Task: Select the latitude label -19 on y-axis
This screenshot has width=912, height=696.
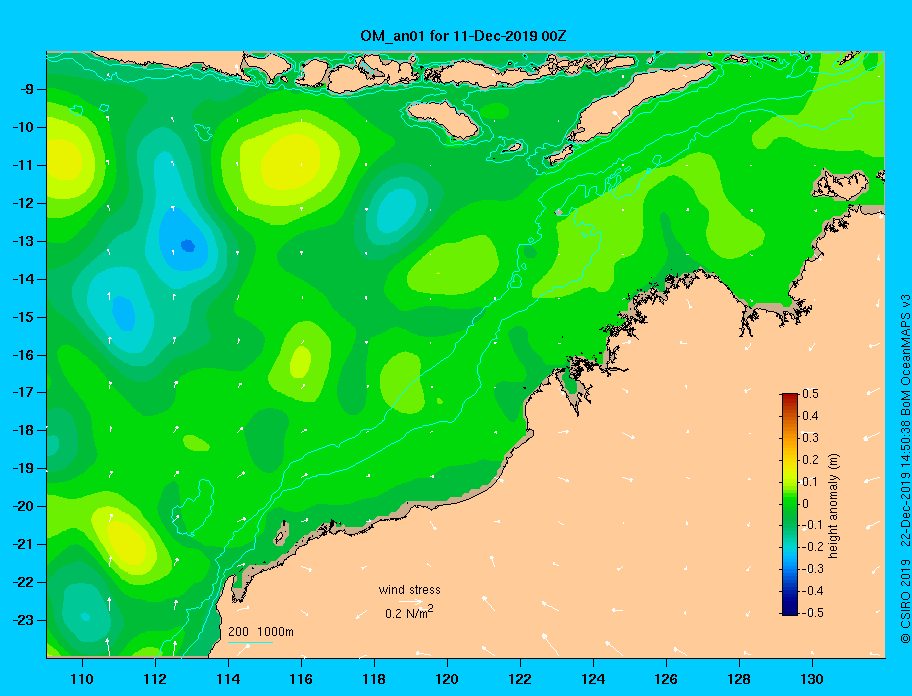Action: [x=23, y=468]
